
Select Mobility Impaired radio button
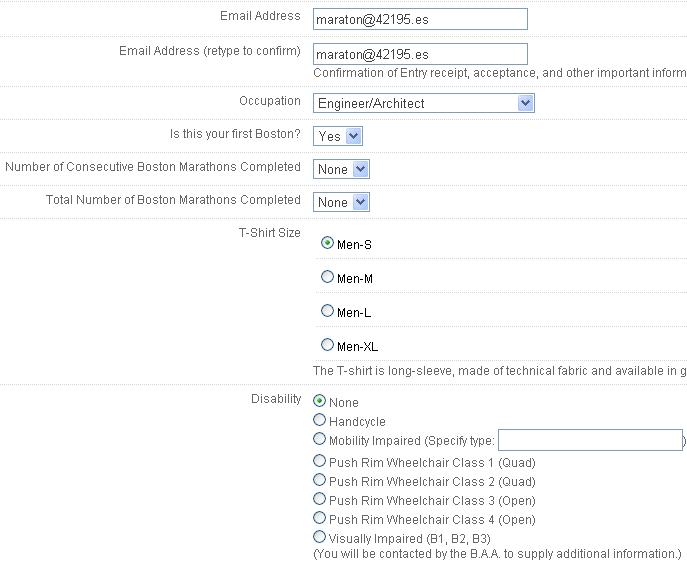320,439
